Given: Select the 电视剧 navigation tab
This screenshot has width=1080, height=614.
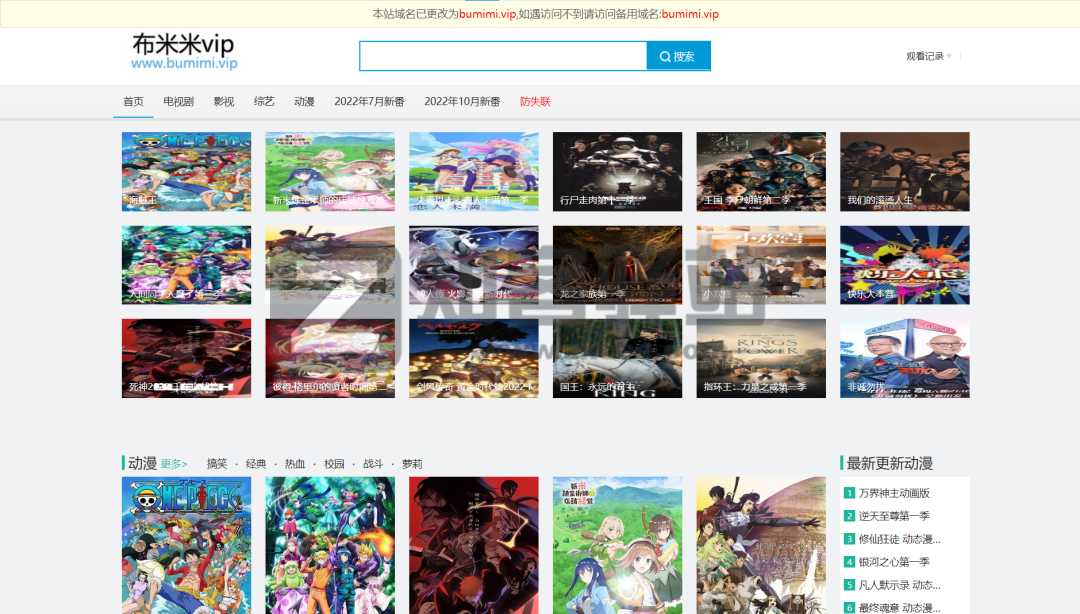Looking at the screenshot, I should pyautogui.click(x=178, y=101).
